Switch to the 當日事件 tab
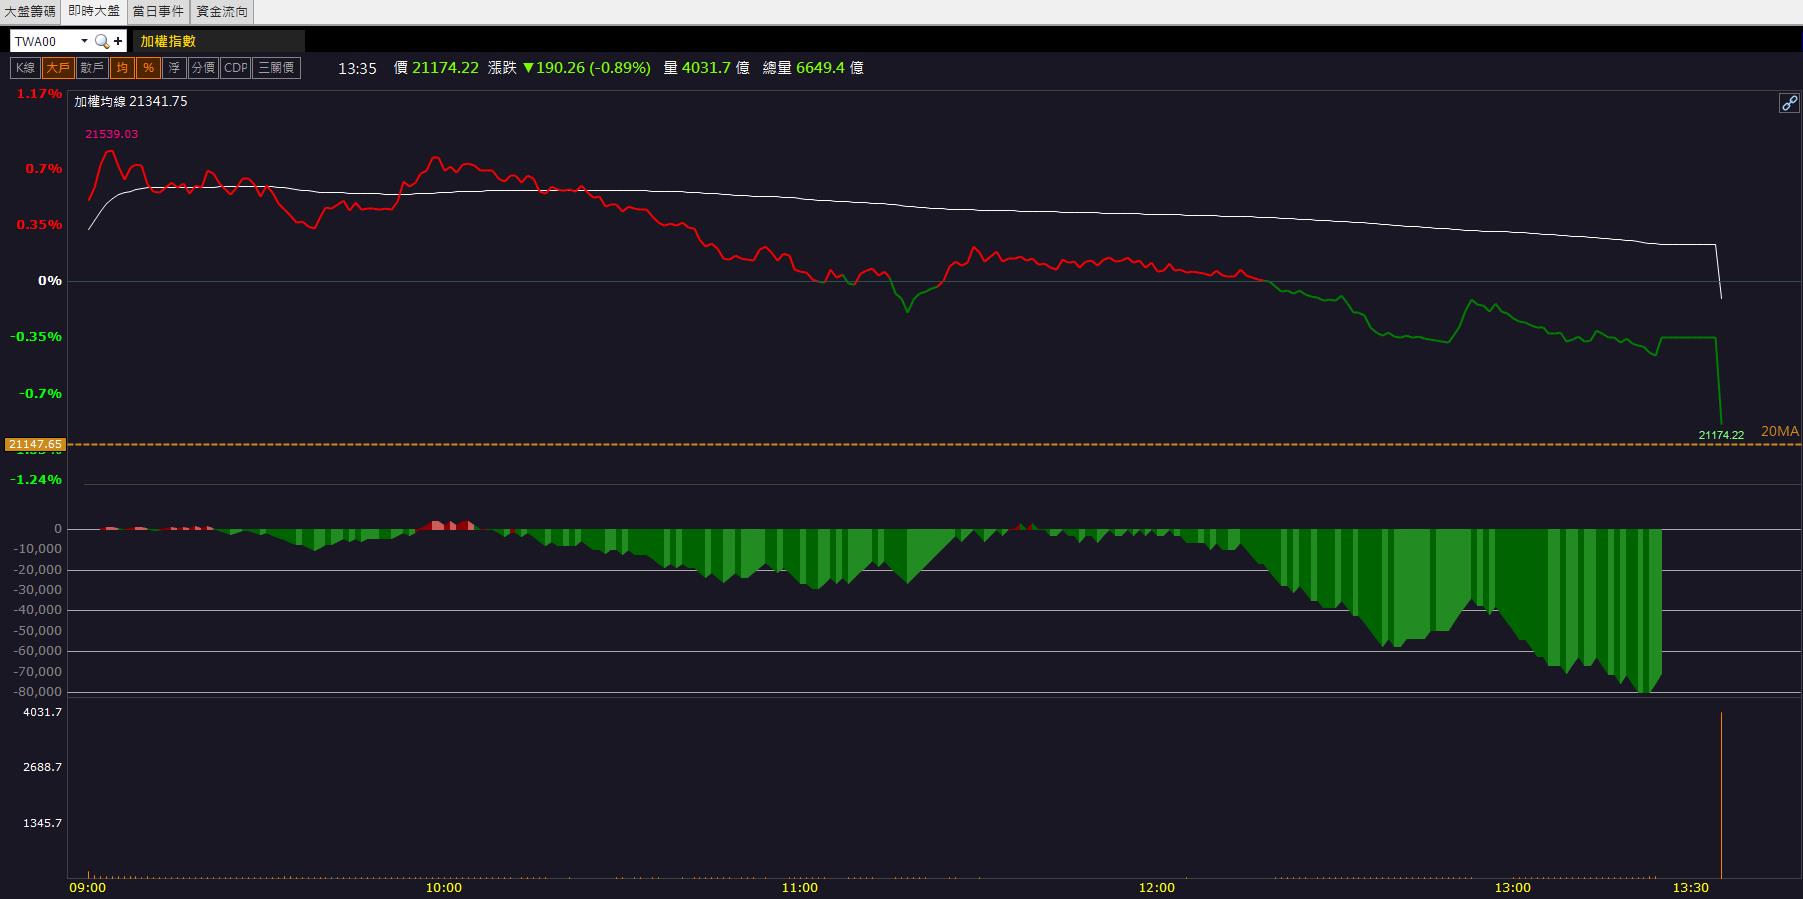Screen dimensions: 1803x899 [158, 11]
